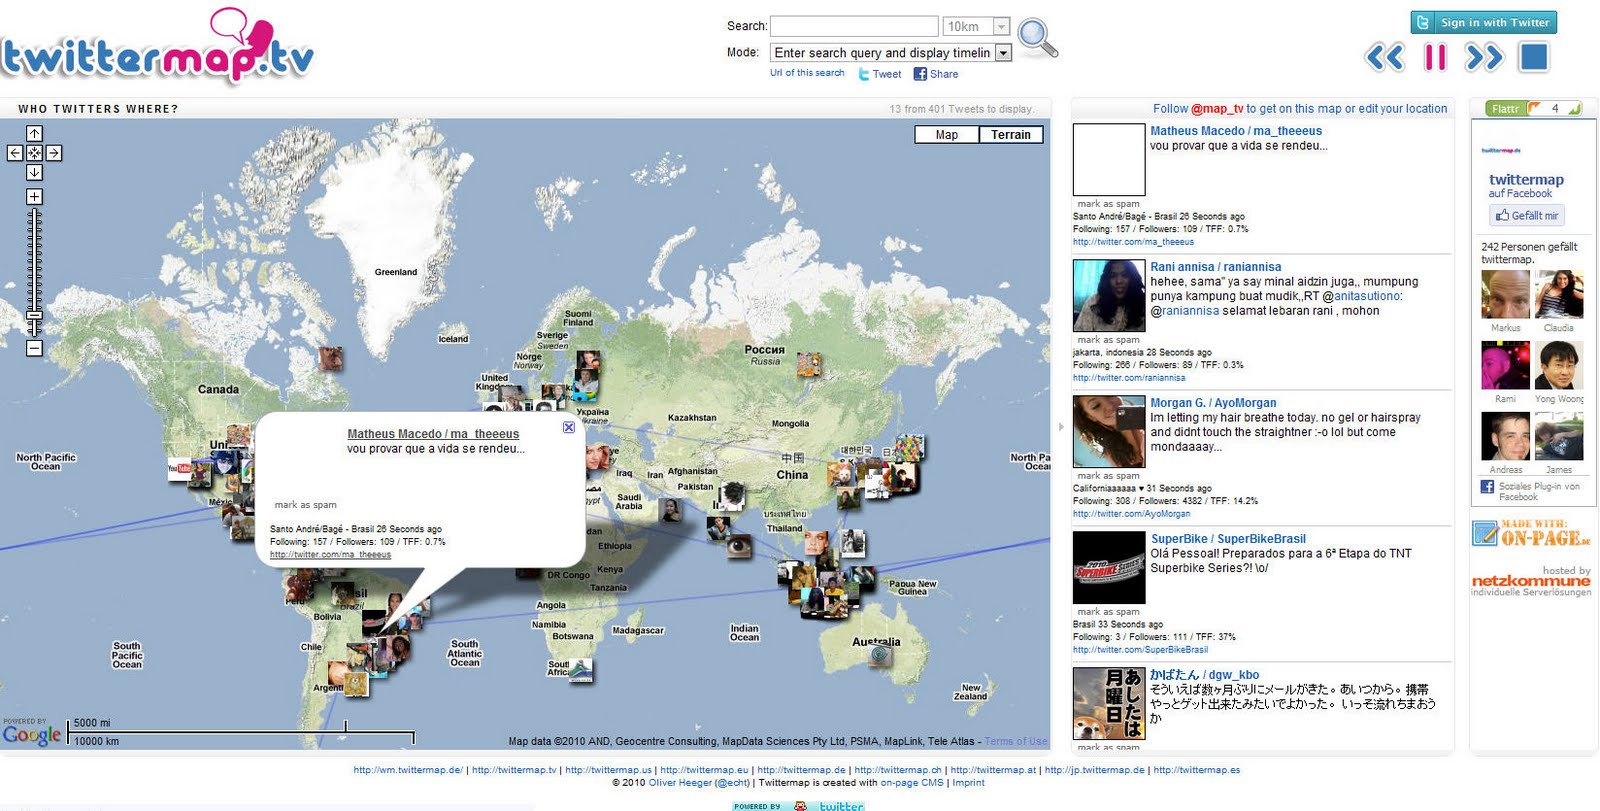Image resolution: width=1600 pixels, height=811 pixels.
Task: Mark Morgan G. tweet as spam
Action: [1108, 476]
